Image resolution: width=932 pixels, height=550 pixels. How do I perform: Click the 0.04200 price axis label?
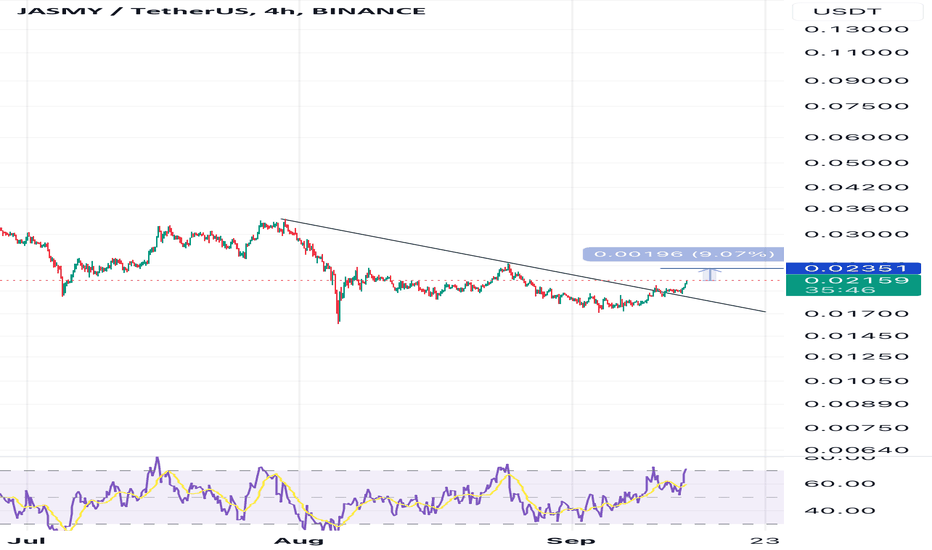click(857, 187)
